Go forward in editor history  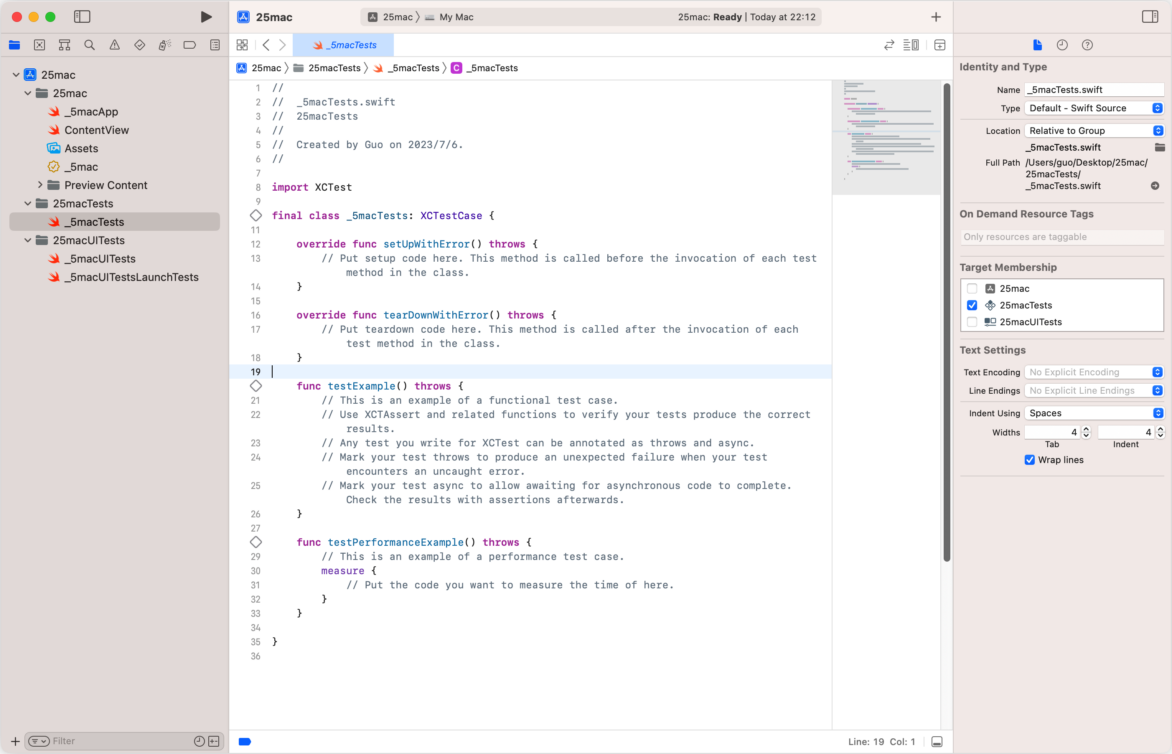(283, 45)
